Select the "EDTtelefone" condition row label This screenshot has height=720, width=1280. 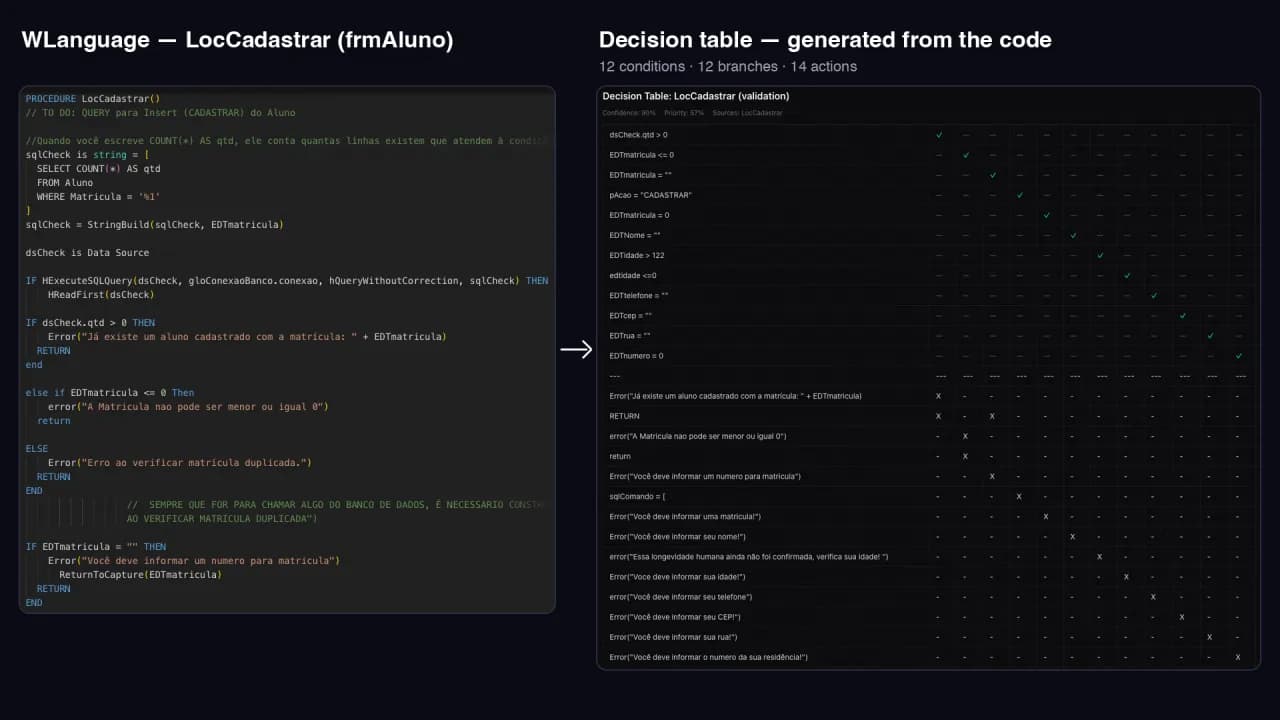point(639,296)
